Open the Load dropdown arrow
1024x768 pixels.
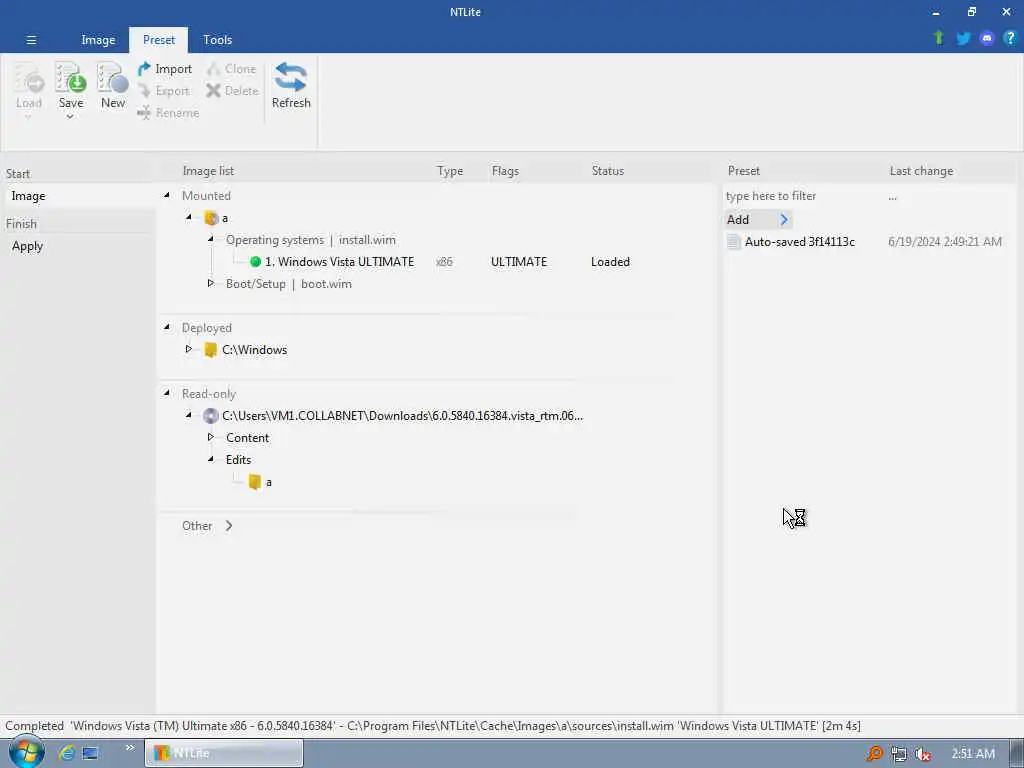click(x=28, y=117)
